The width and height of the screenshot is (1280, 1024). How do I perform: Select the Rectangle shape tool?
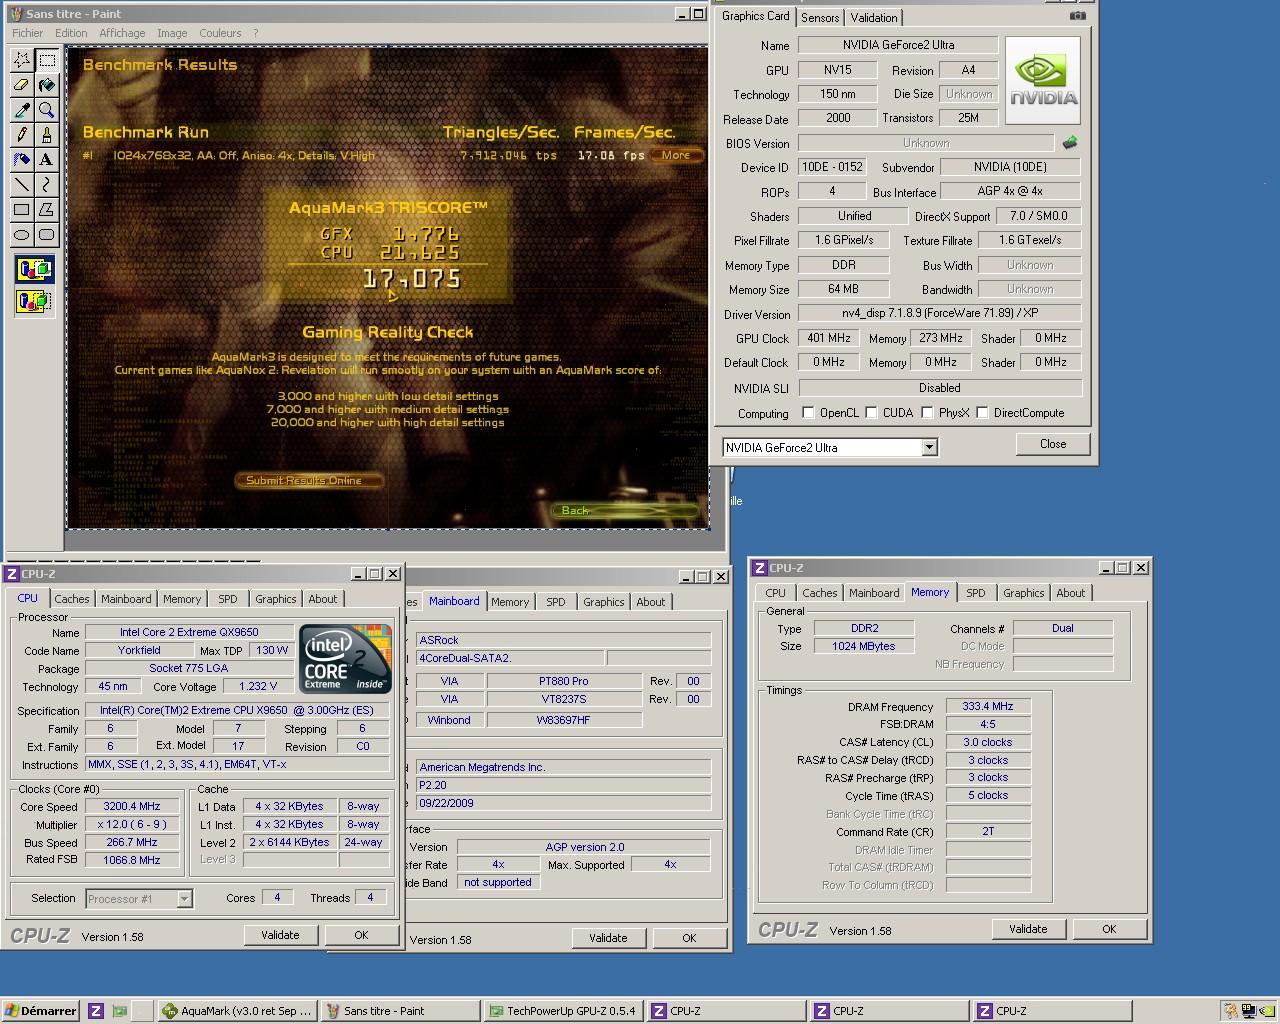click(21, 210)
